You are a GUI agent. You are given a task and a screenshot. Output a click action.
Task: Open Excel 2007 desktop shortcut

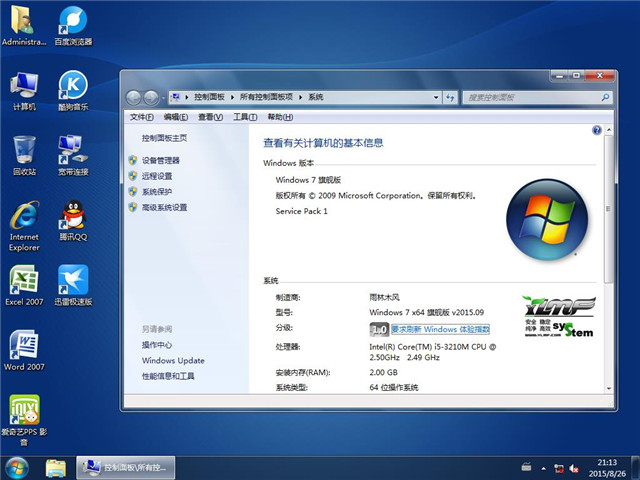(24, 285)
